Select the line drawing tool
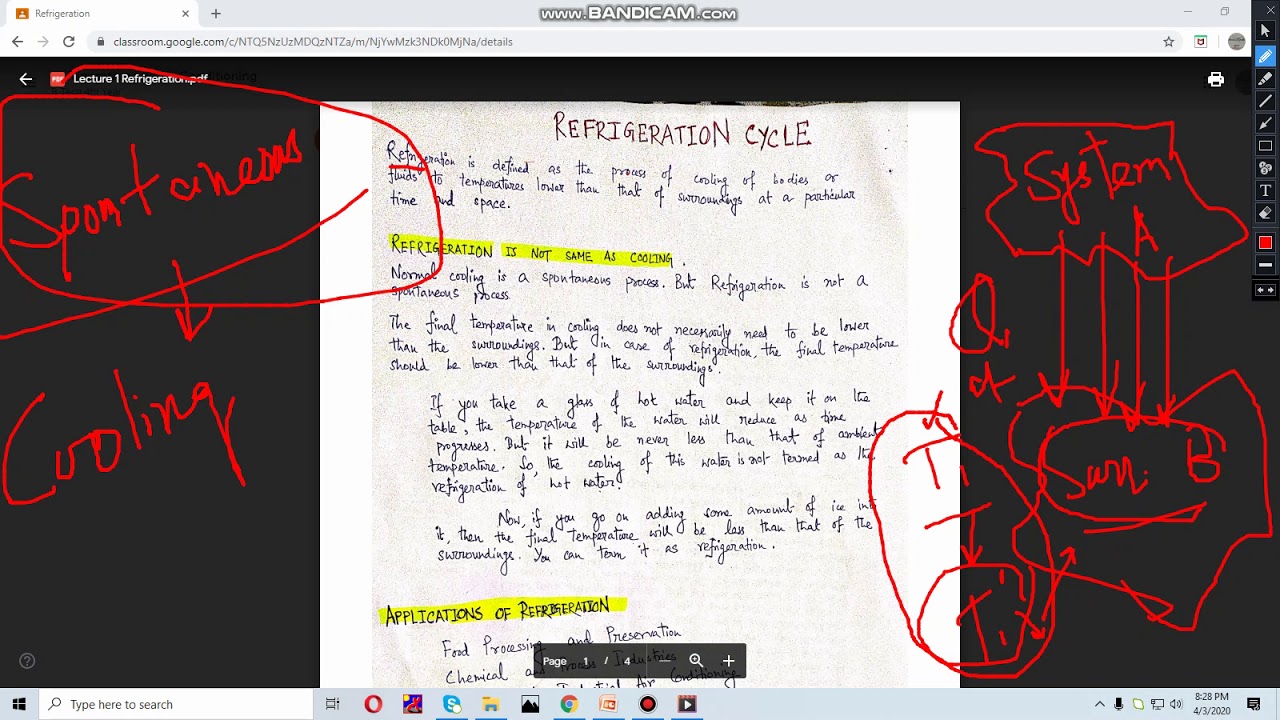 point(1265,101)
